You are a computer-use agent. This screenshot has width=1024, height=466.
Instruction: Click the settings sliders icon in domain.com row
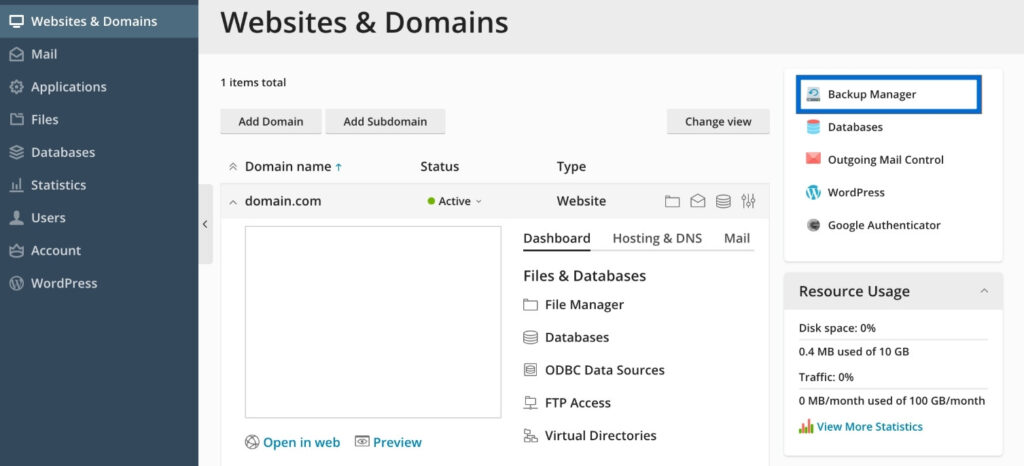748,202
